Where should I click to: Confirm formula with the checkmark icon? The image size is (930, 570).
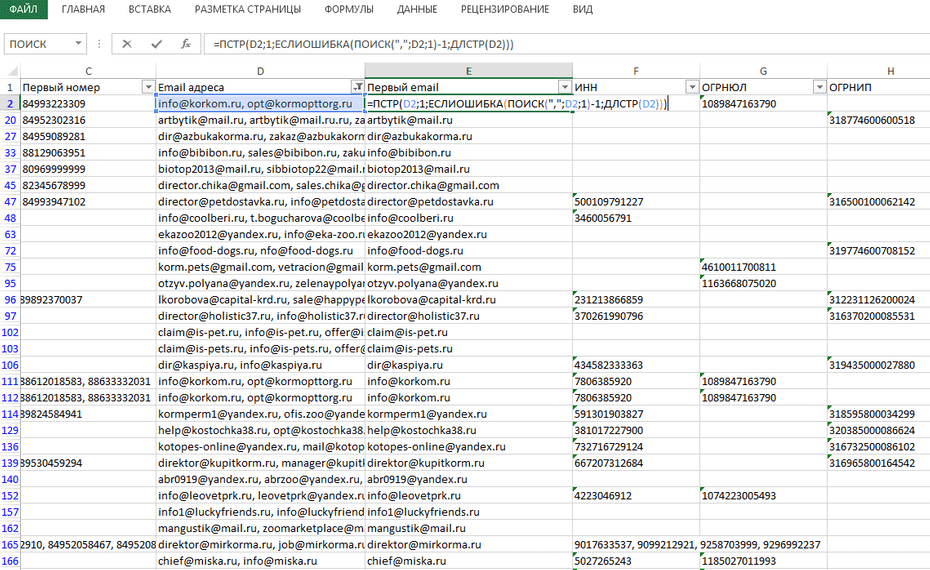pos(156,44)
